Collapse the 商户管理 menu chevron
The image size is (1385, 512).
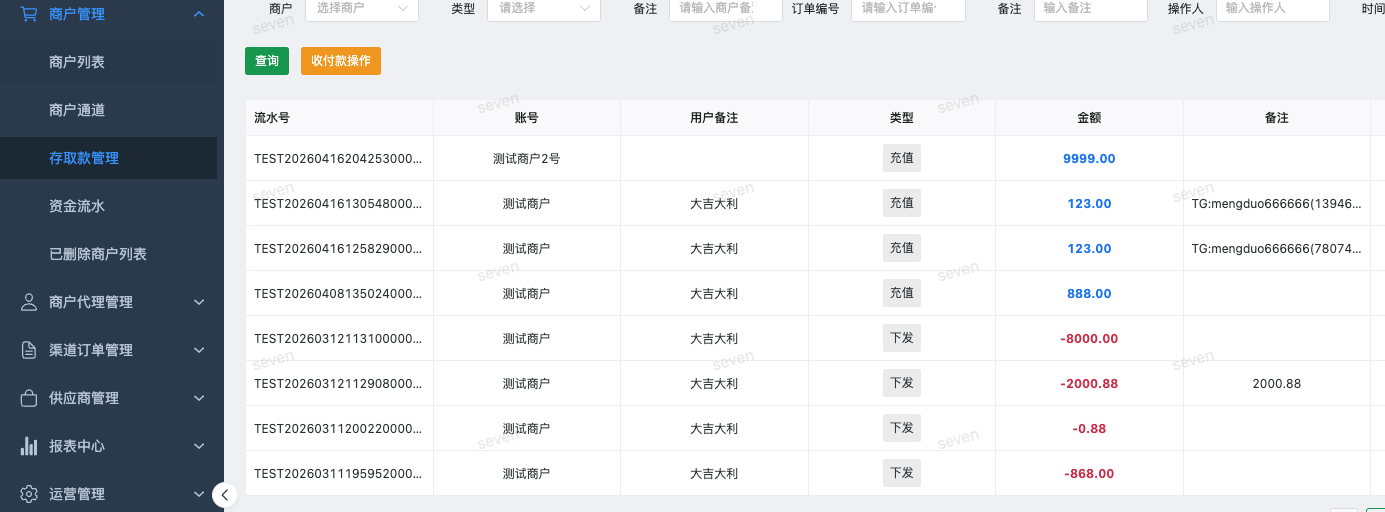click(x=199, y=14)
